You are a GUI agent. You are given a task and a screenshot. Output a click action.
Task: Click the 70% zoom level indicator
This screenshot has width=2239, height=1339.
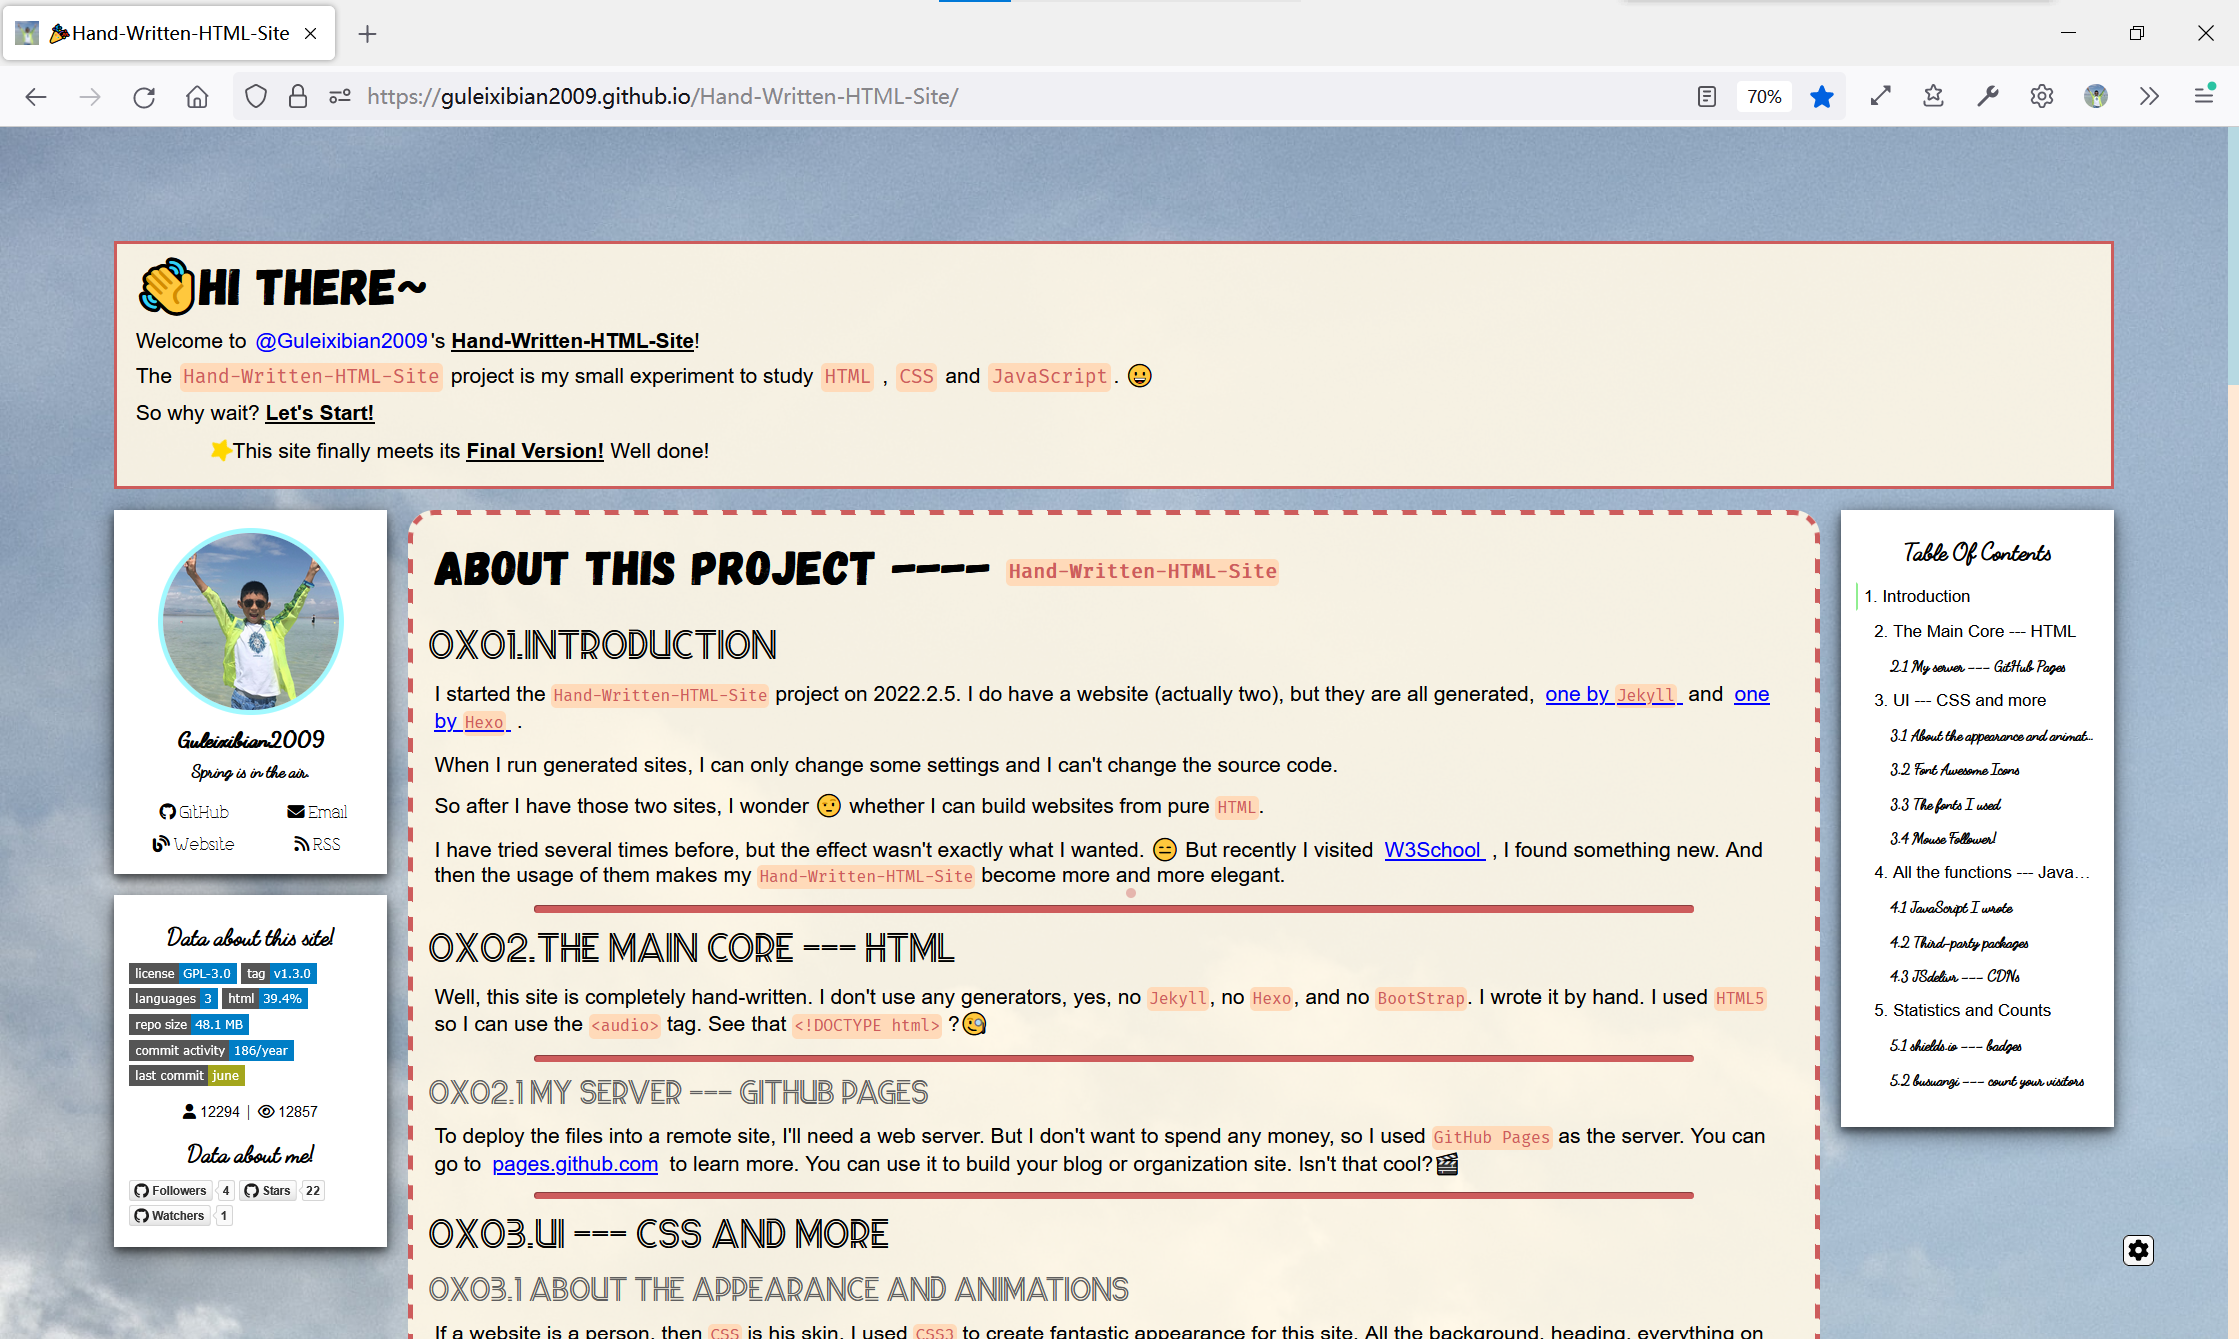[1764, 96]
